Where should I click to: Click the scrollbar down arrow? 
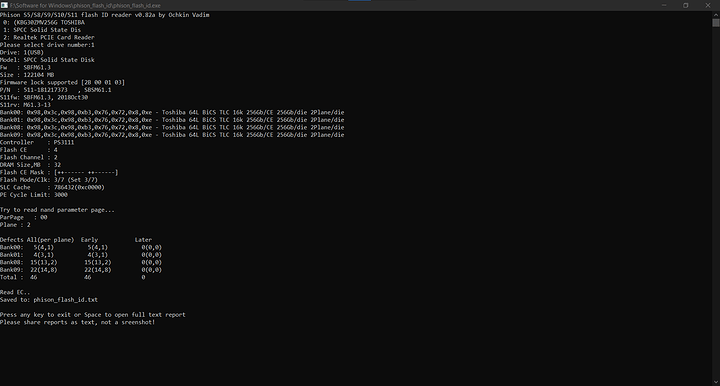(716, 382)
